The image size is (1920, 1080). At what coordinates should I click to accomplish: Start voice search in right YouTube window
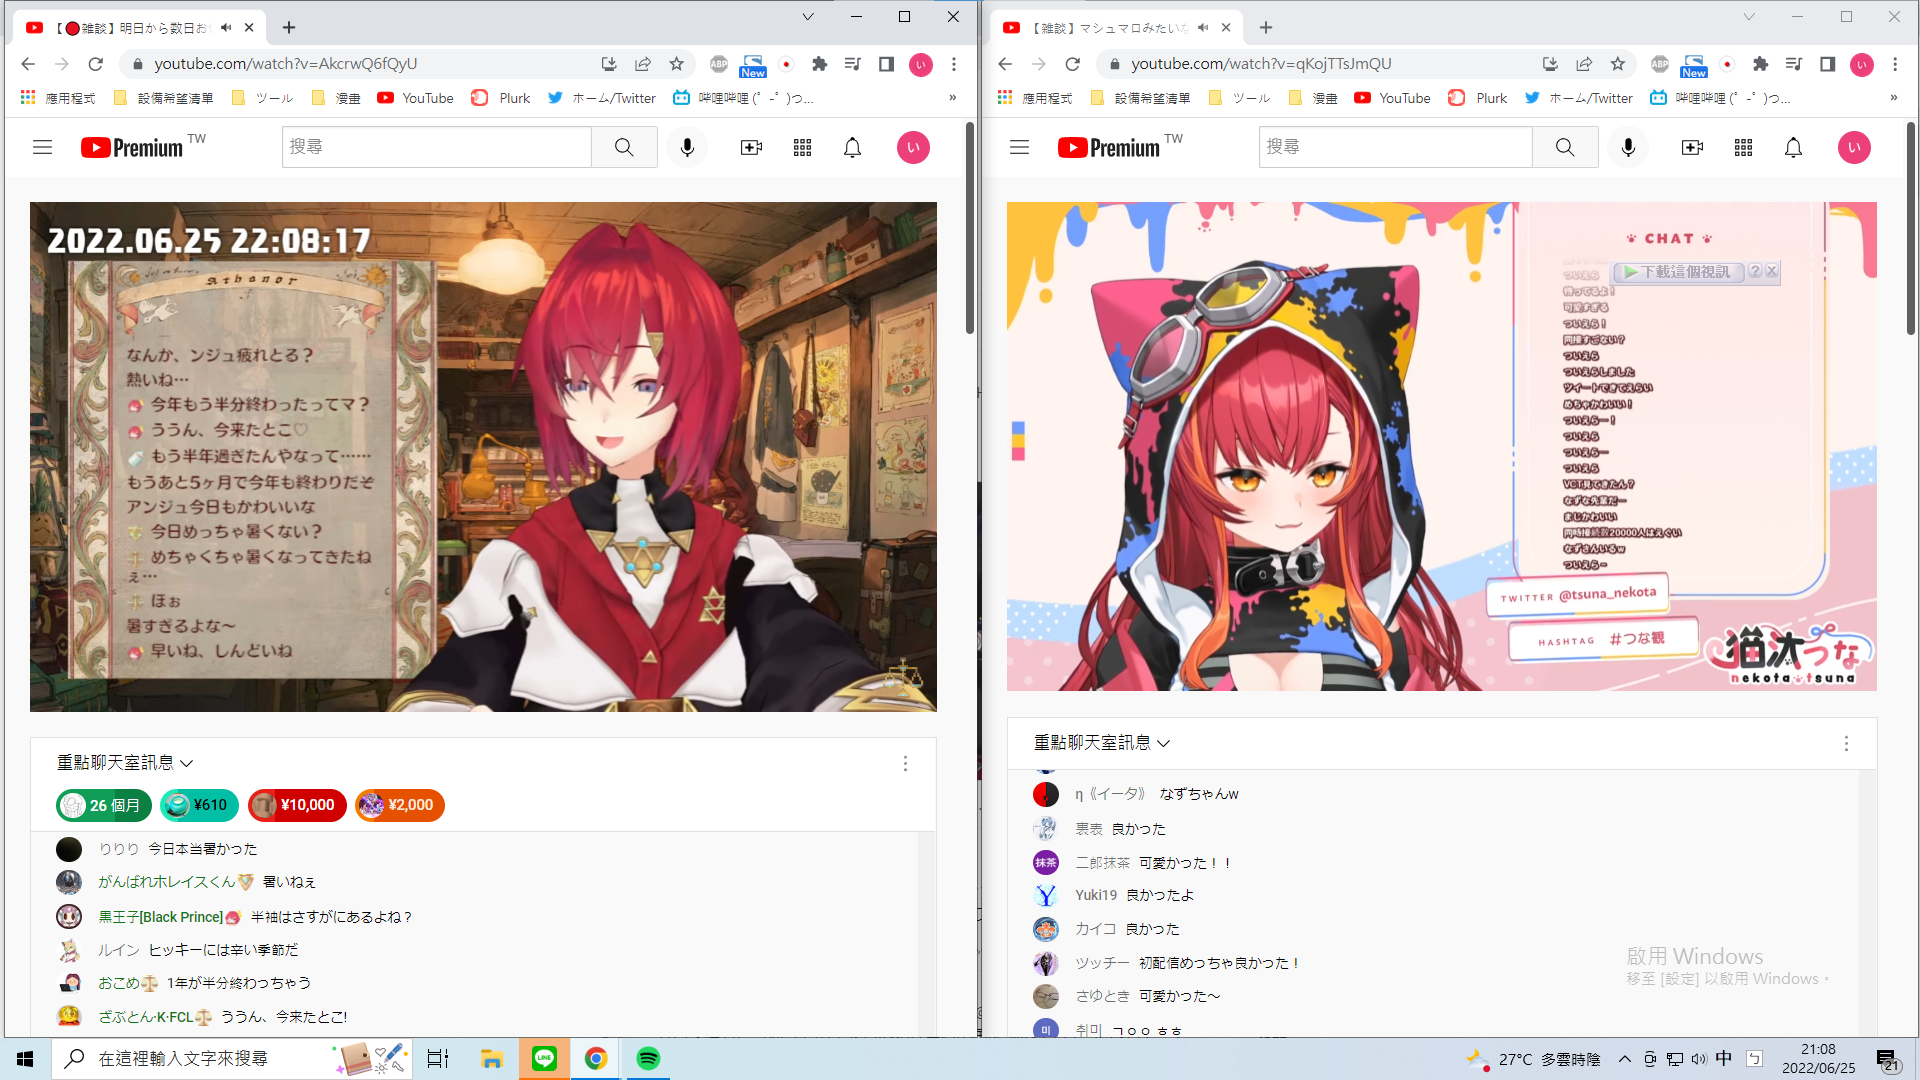[1628, 147]
